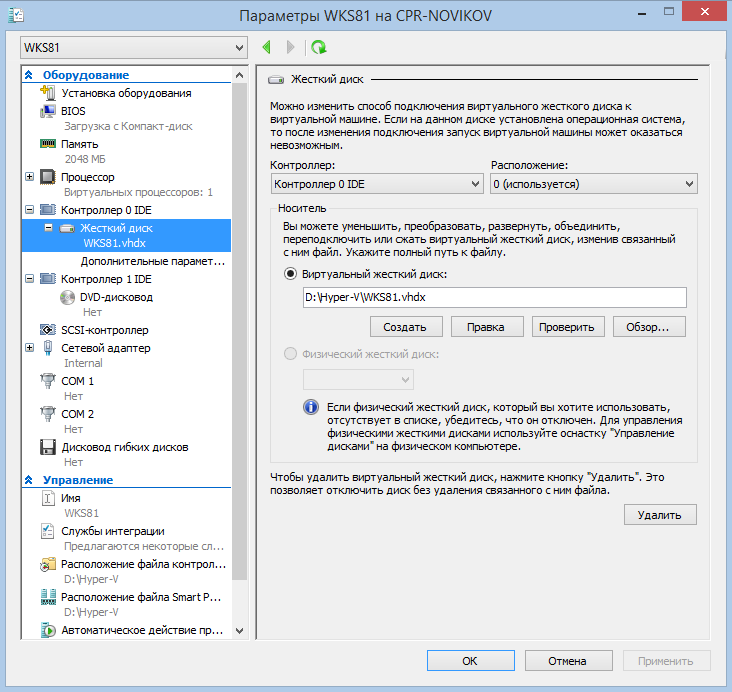Image resolution: width=732 pixels, height=692 pixels.
Task: Collapse the Управление section chevron
Action: [x=29, y=480]
